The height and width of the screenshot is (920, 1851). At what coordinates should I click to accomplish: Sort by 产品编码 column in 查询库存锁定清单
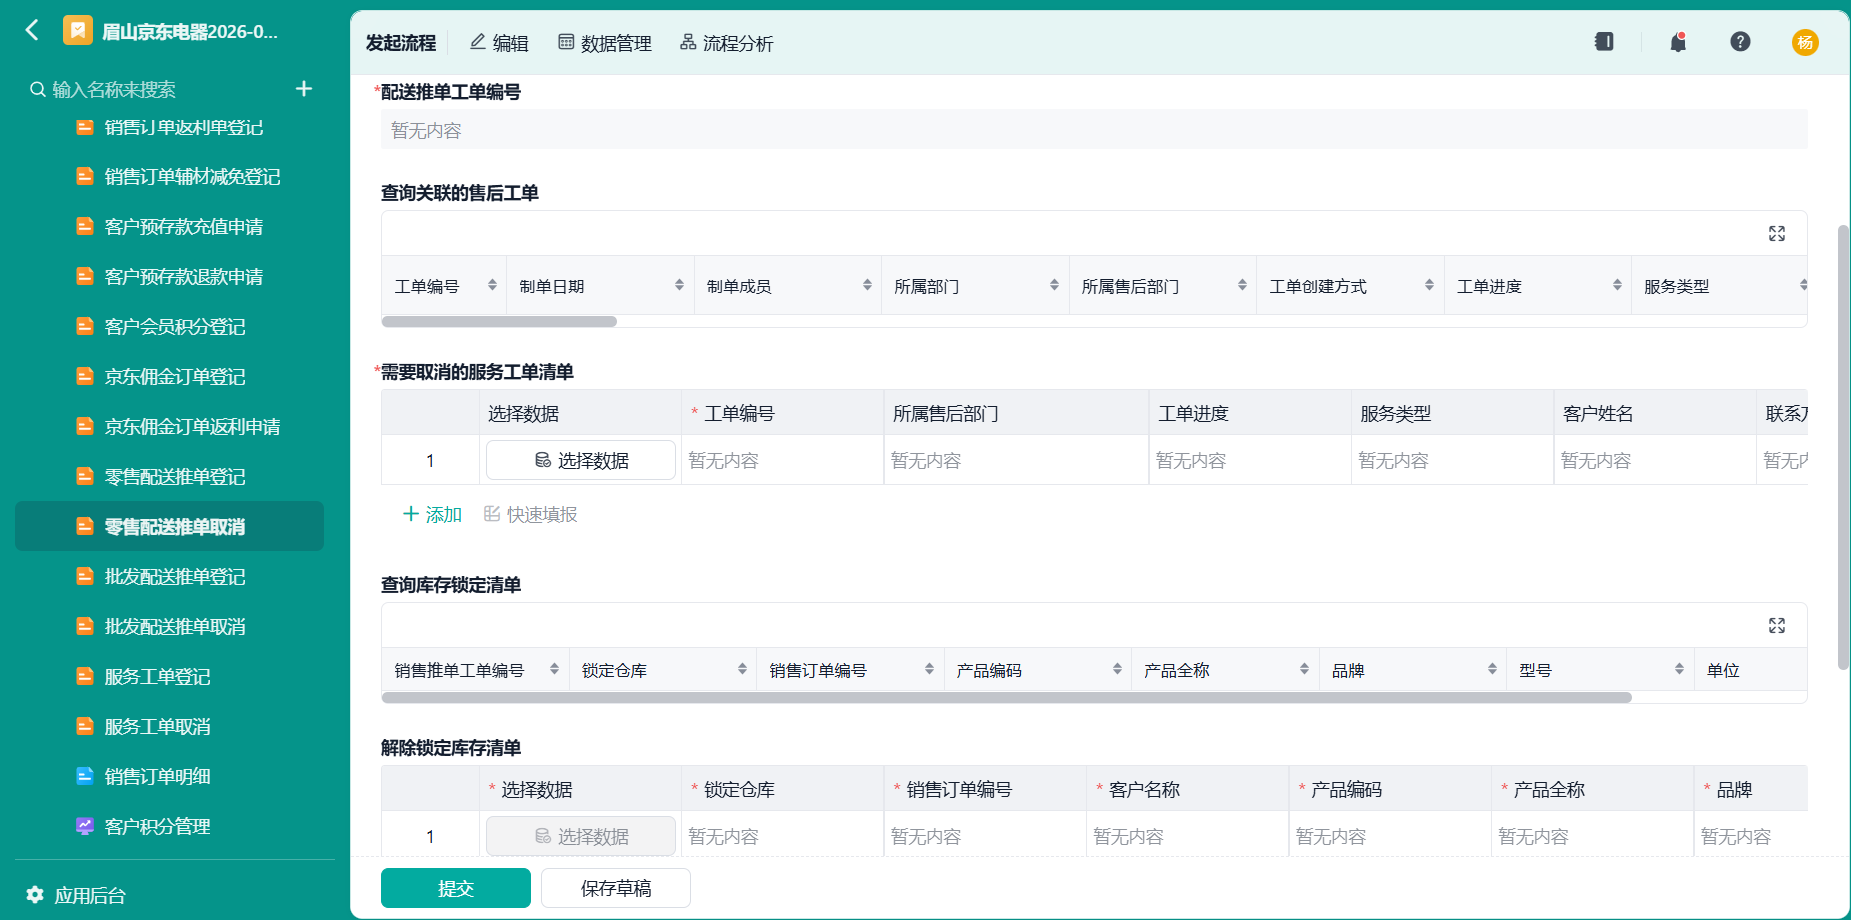pos(1117,669)
